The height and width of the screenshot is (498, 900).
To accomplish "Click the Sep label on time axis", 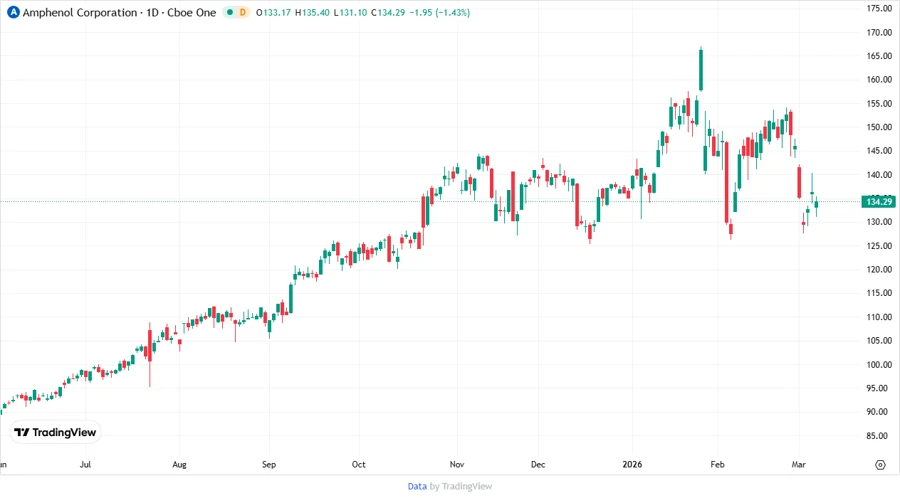I will click(269, 464).
